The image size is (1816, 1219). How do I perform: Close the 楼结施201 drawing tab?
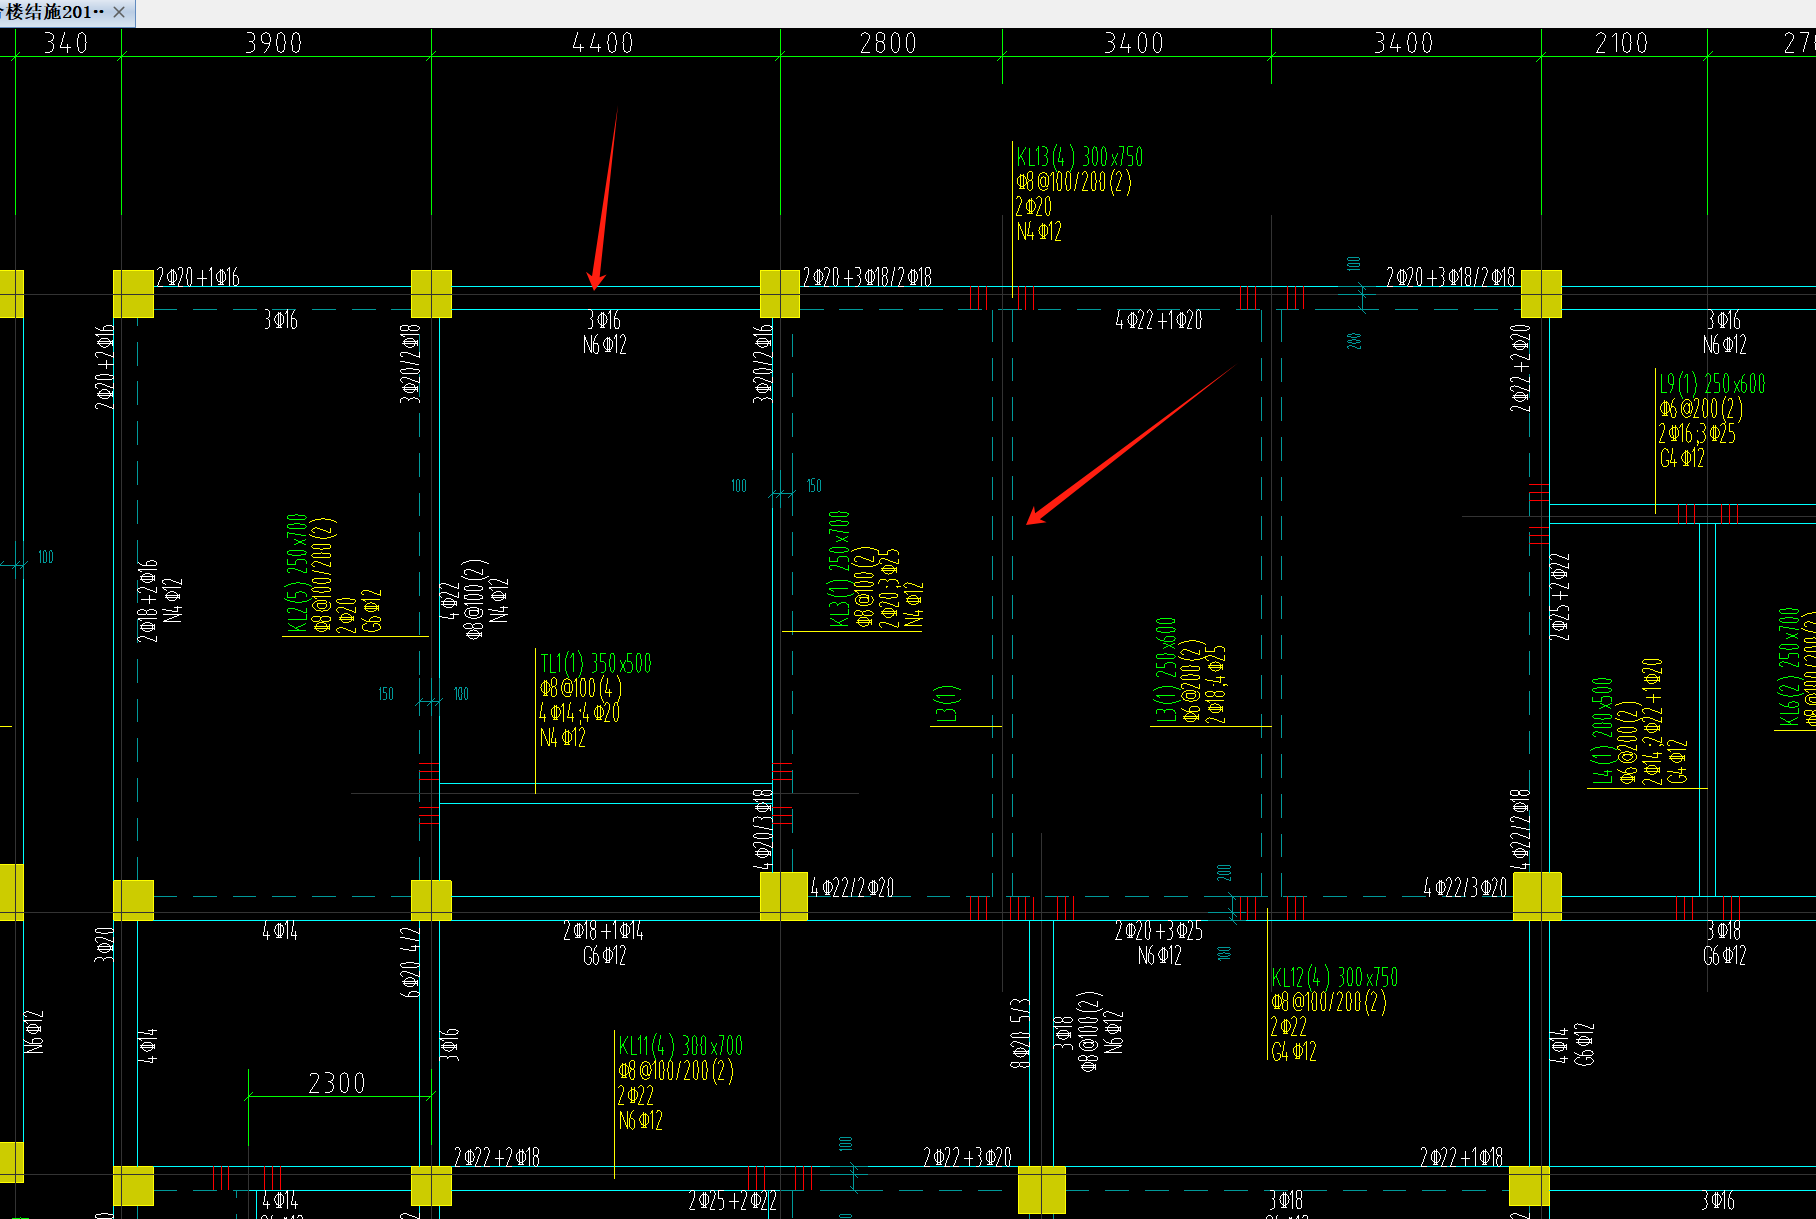(119, 12)
